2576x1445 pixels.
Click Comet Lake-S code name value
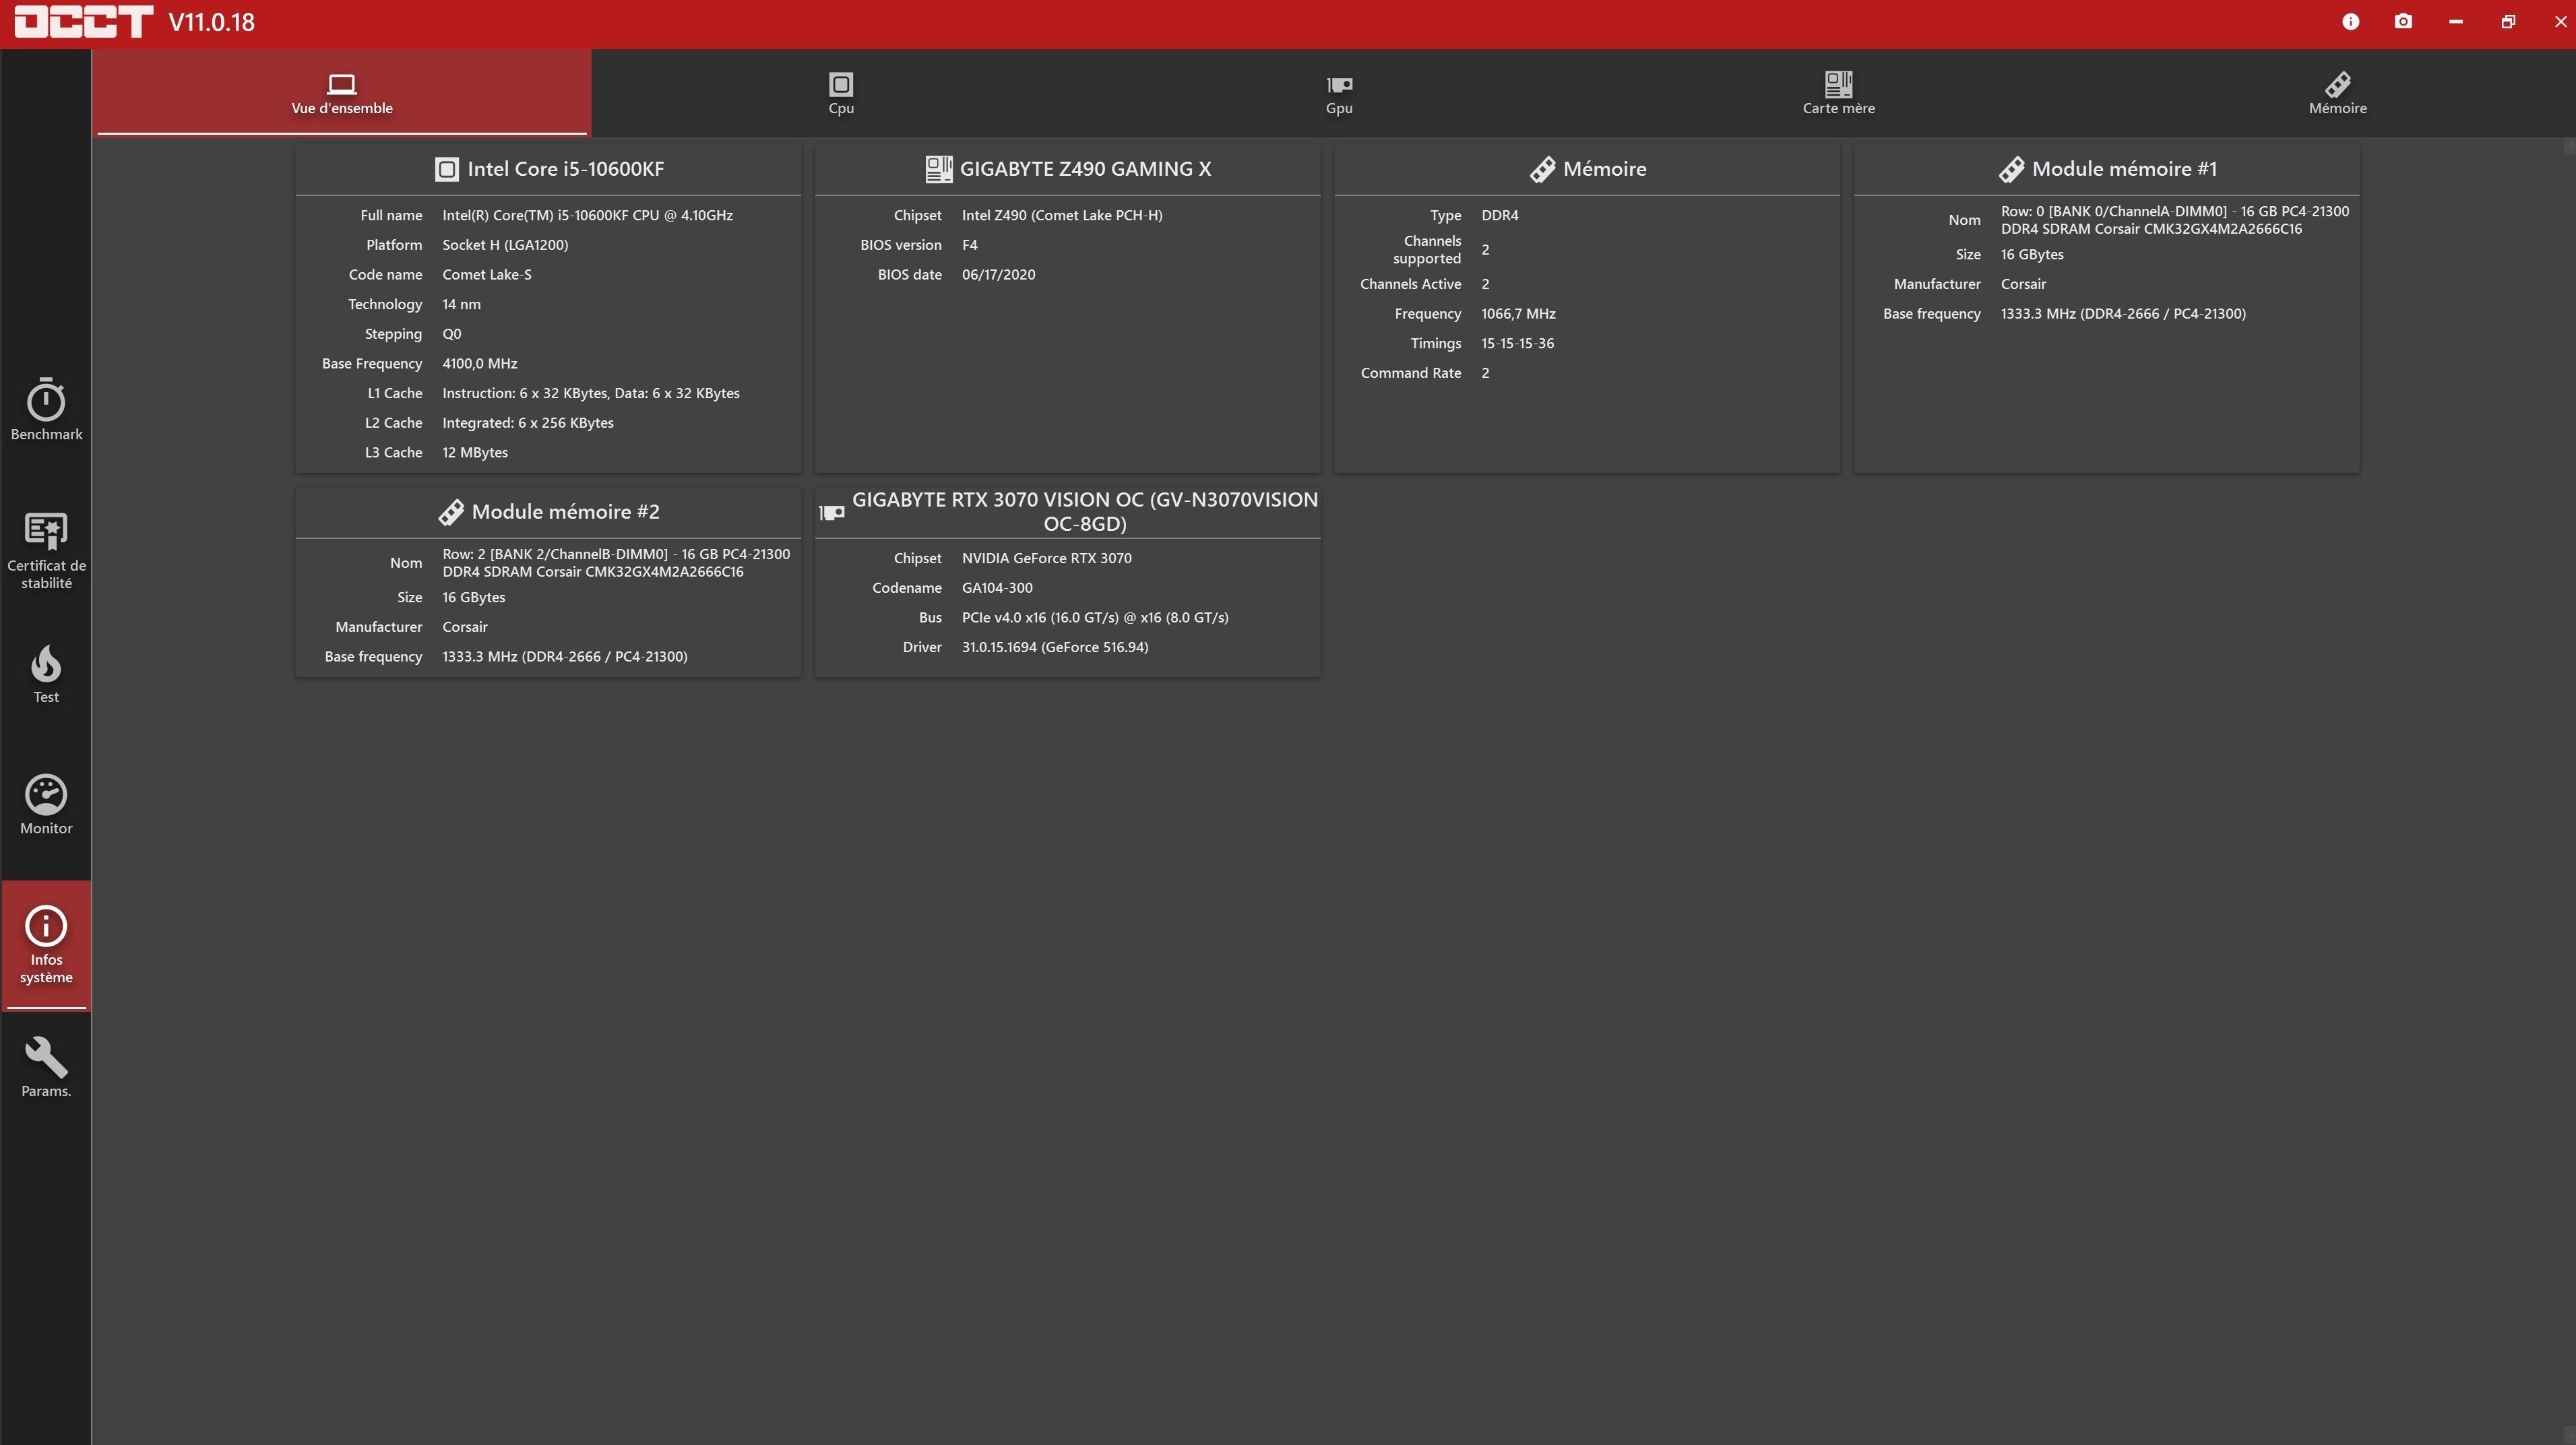pos(487,274)
